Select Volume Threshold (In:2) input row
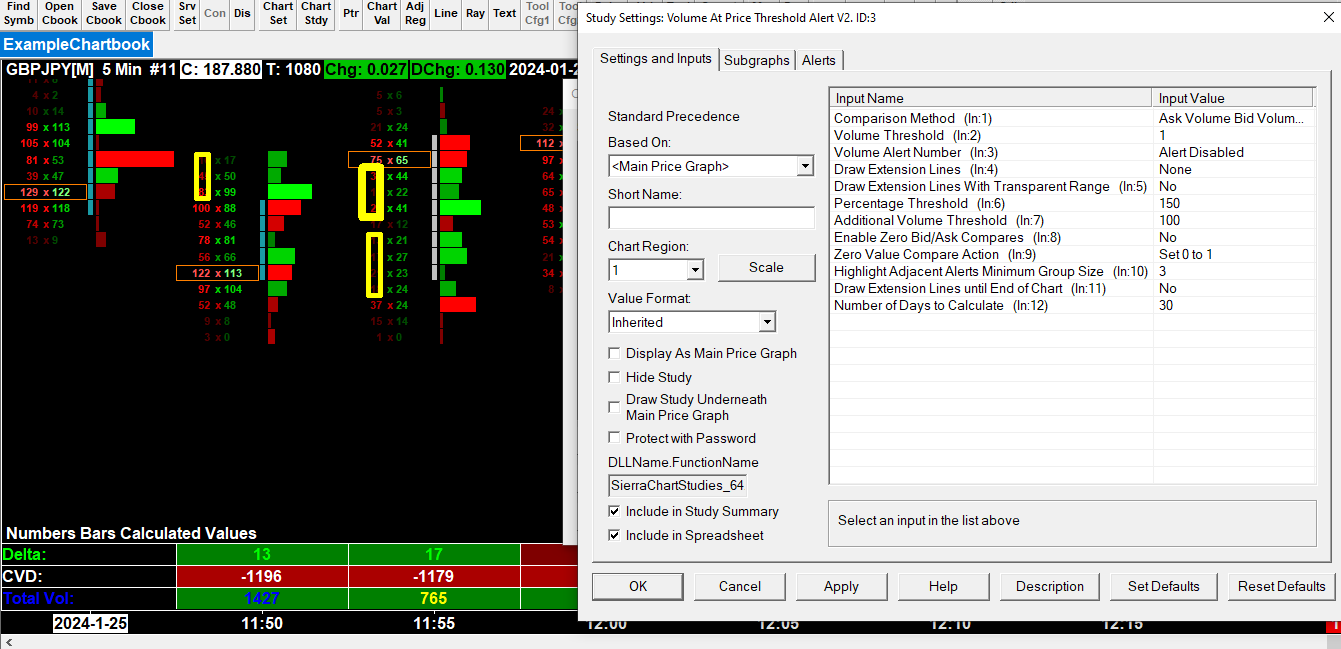1341x649 pixels. click(1072, 135)
